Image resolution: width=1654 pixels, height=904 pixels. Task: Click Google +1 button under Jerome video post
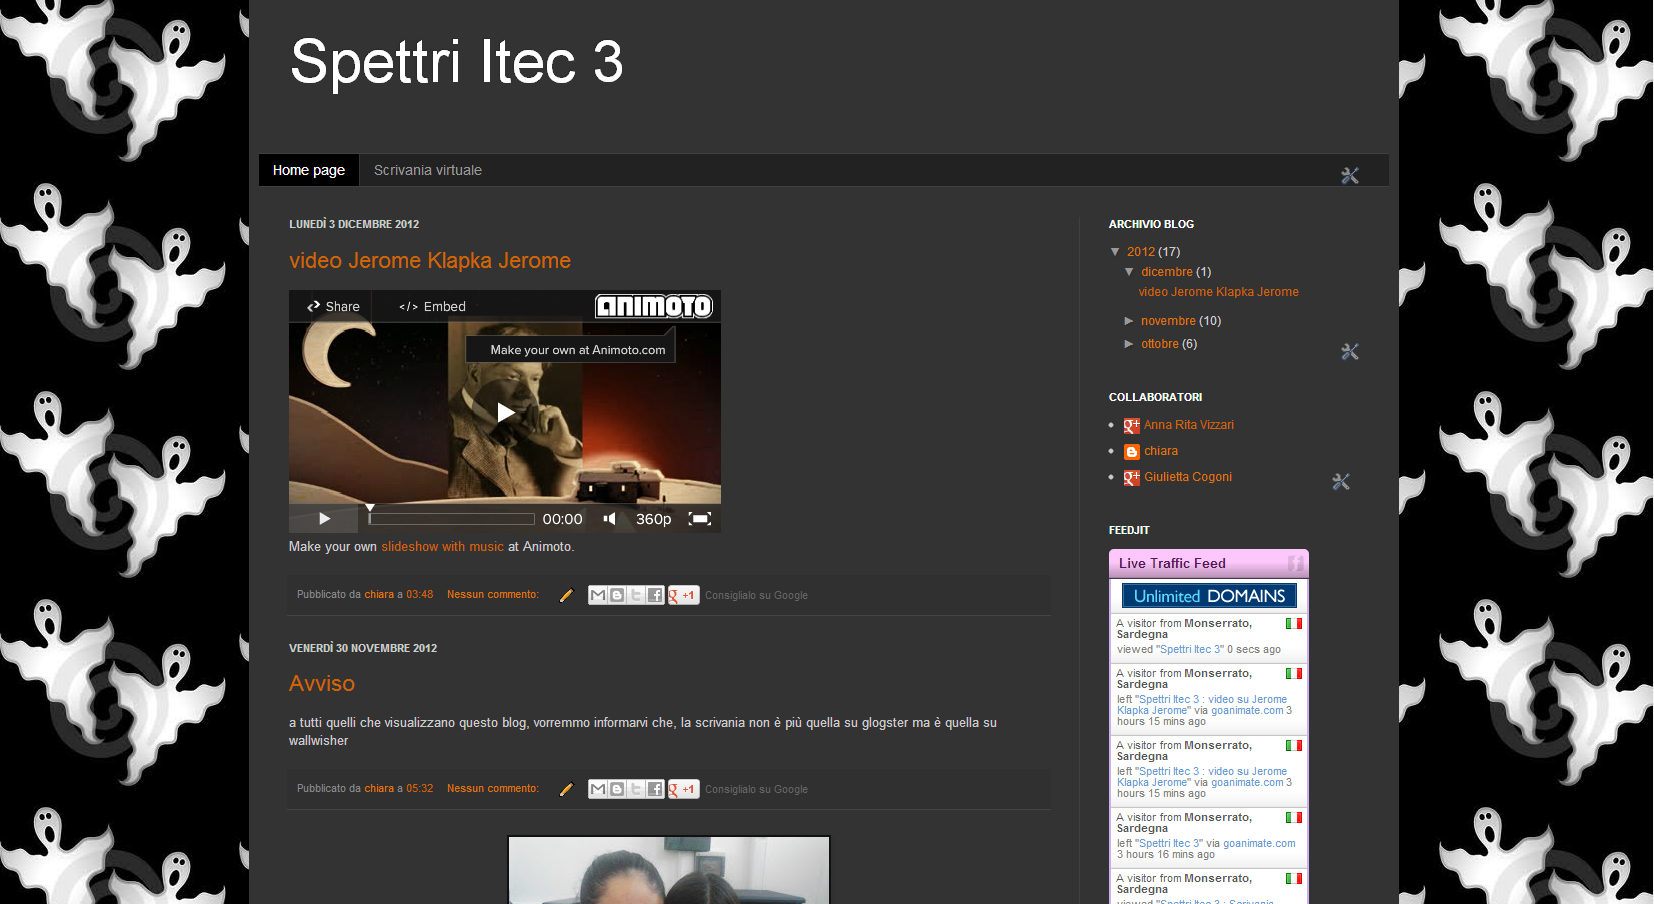tap(684, 595)
